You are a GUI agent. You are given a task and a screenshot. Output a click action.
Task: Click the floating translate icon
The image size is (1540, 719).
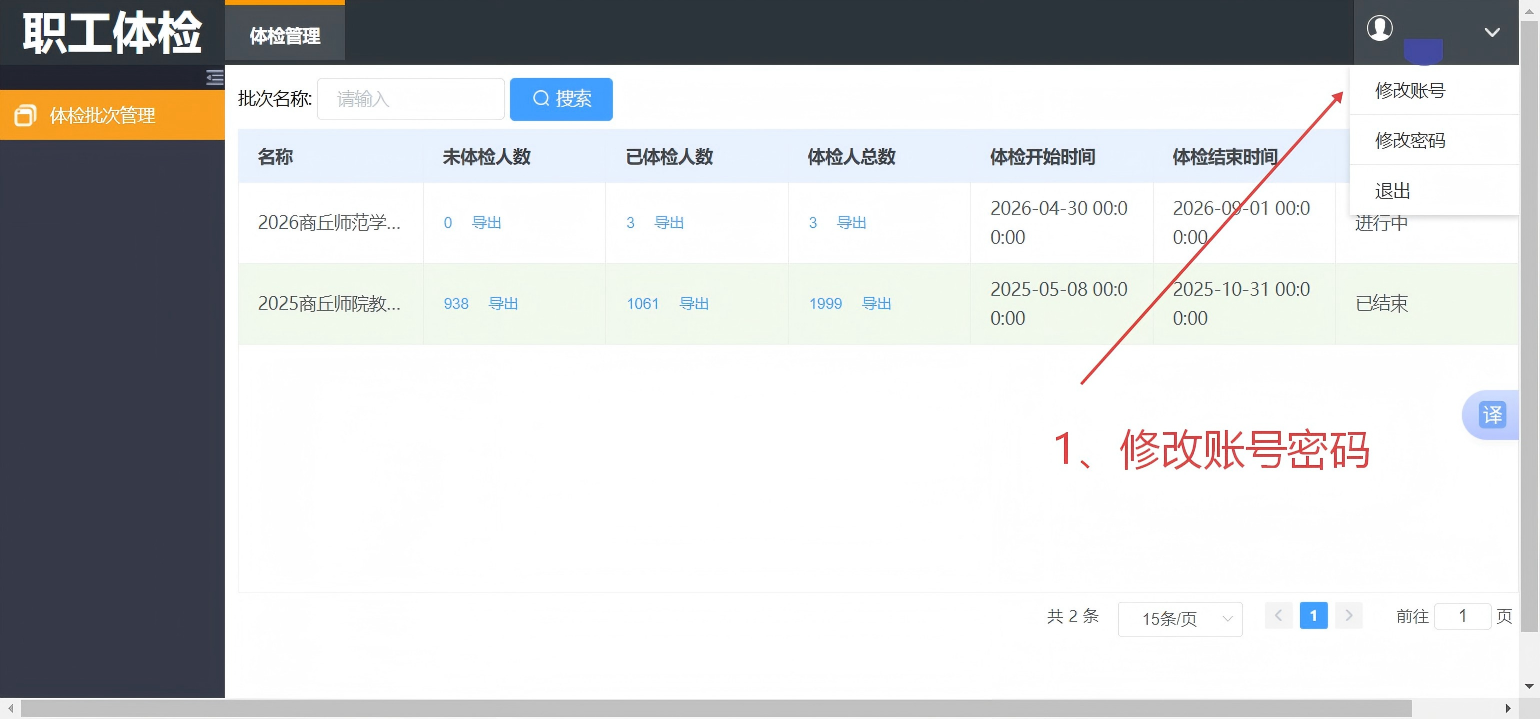point(1492,415)
